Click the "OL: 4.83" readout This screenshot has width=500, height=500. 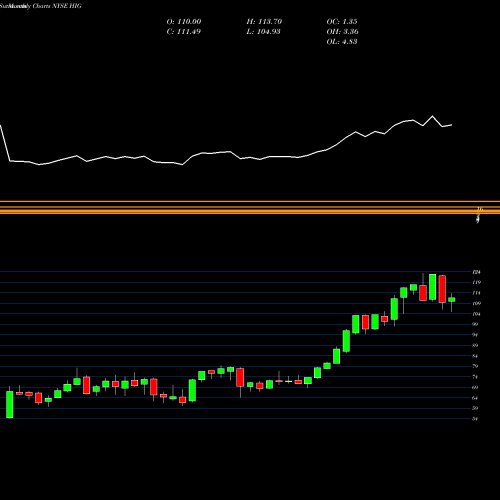(342, 42)
